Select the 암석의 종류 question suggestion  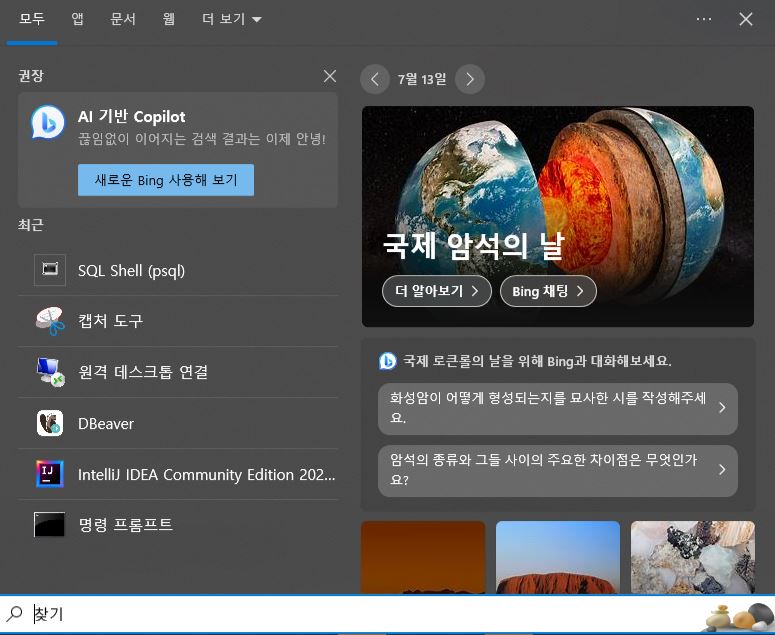coord(558,471)
